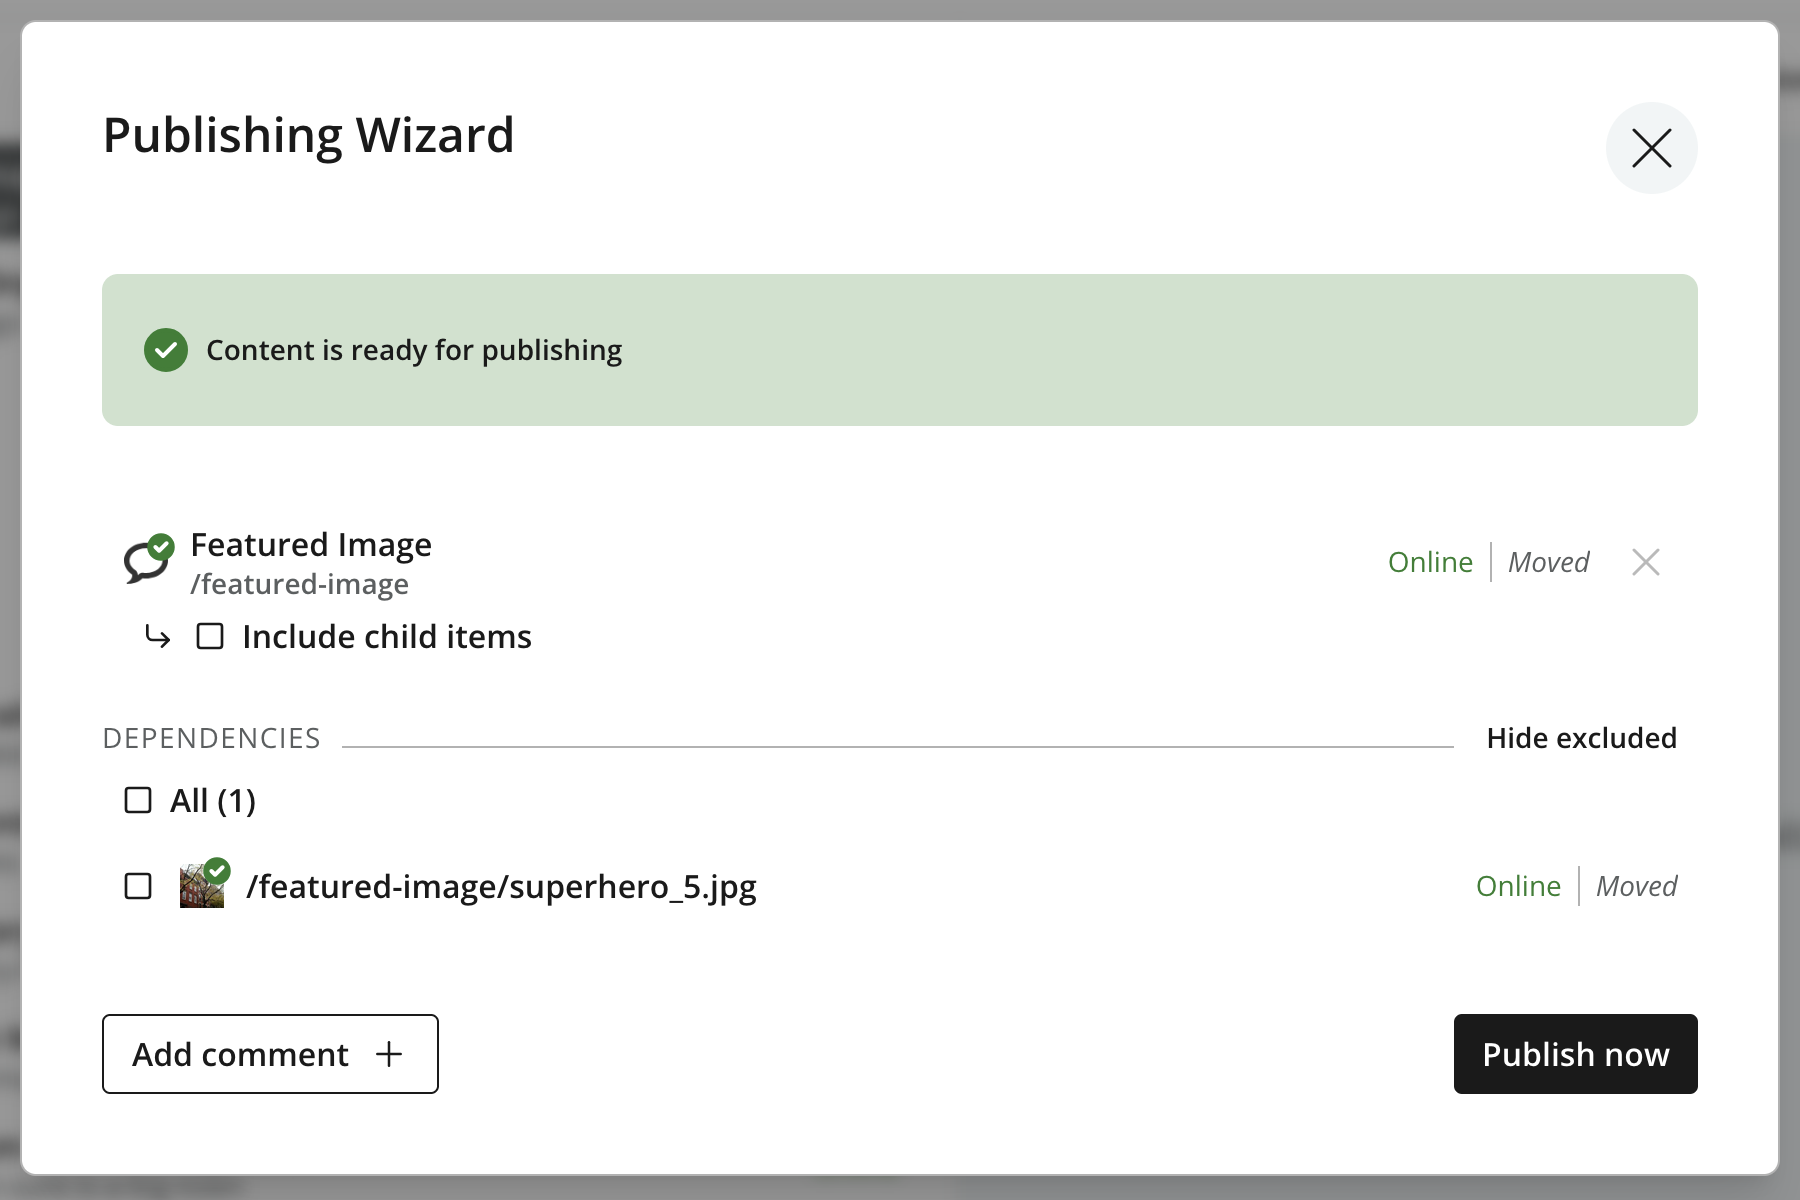The width and height of the screenshot is (1800, 1200).
Task: Click the Publishing Wizard title
Action: (x=309, y=135)
